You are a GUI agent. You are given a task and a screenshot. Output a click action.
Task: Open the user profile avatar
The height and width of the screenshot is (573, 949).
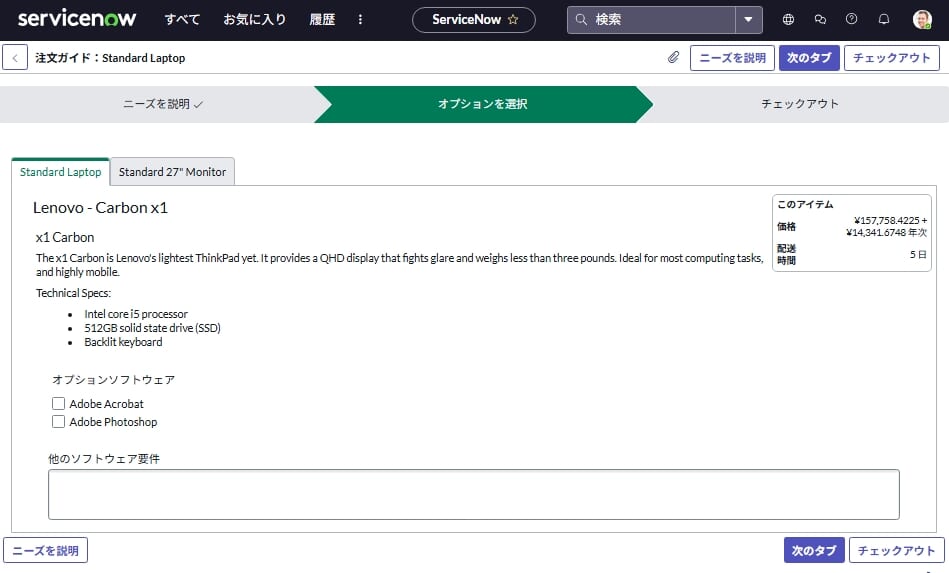pyautogui.click(x=922, y=19)
